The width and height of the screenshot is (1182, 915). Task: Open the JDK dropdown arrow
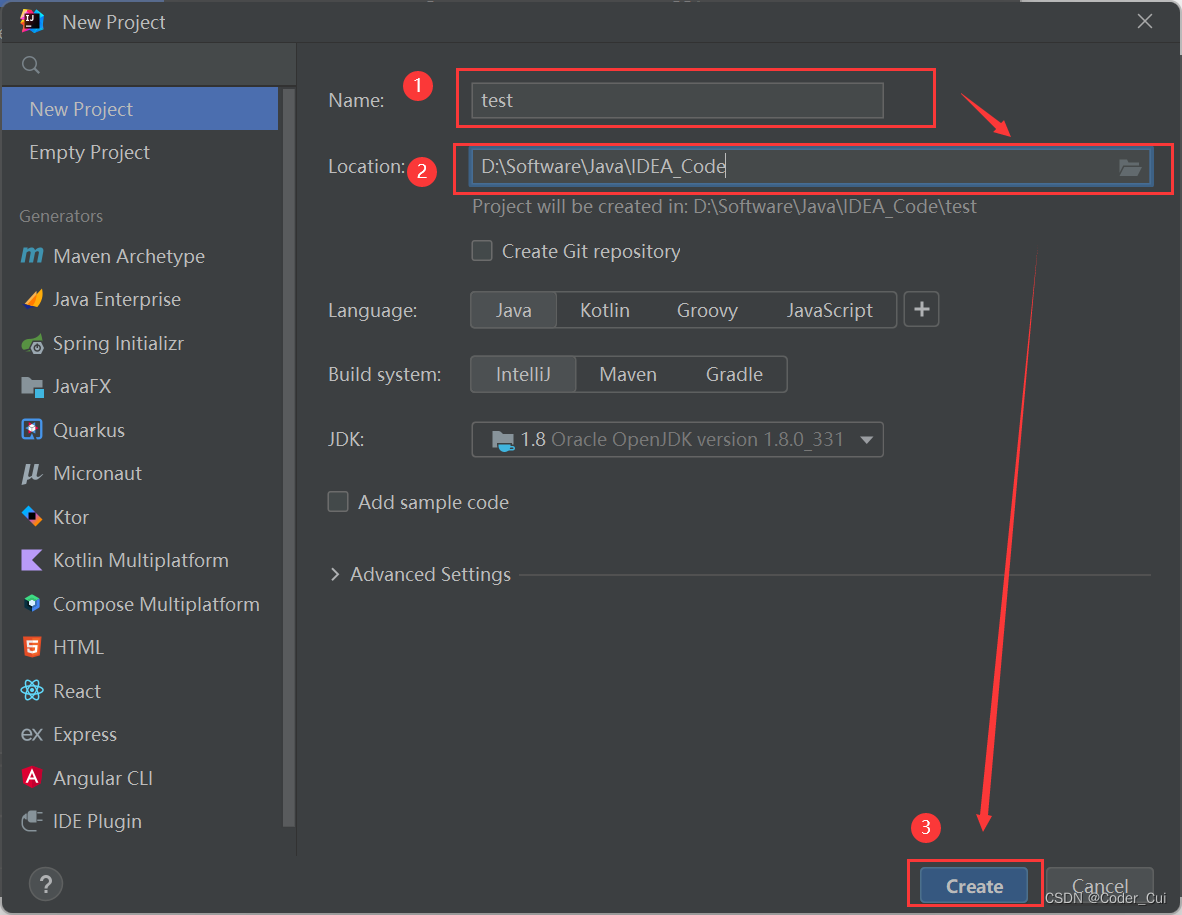coord(867,440)
